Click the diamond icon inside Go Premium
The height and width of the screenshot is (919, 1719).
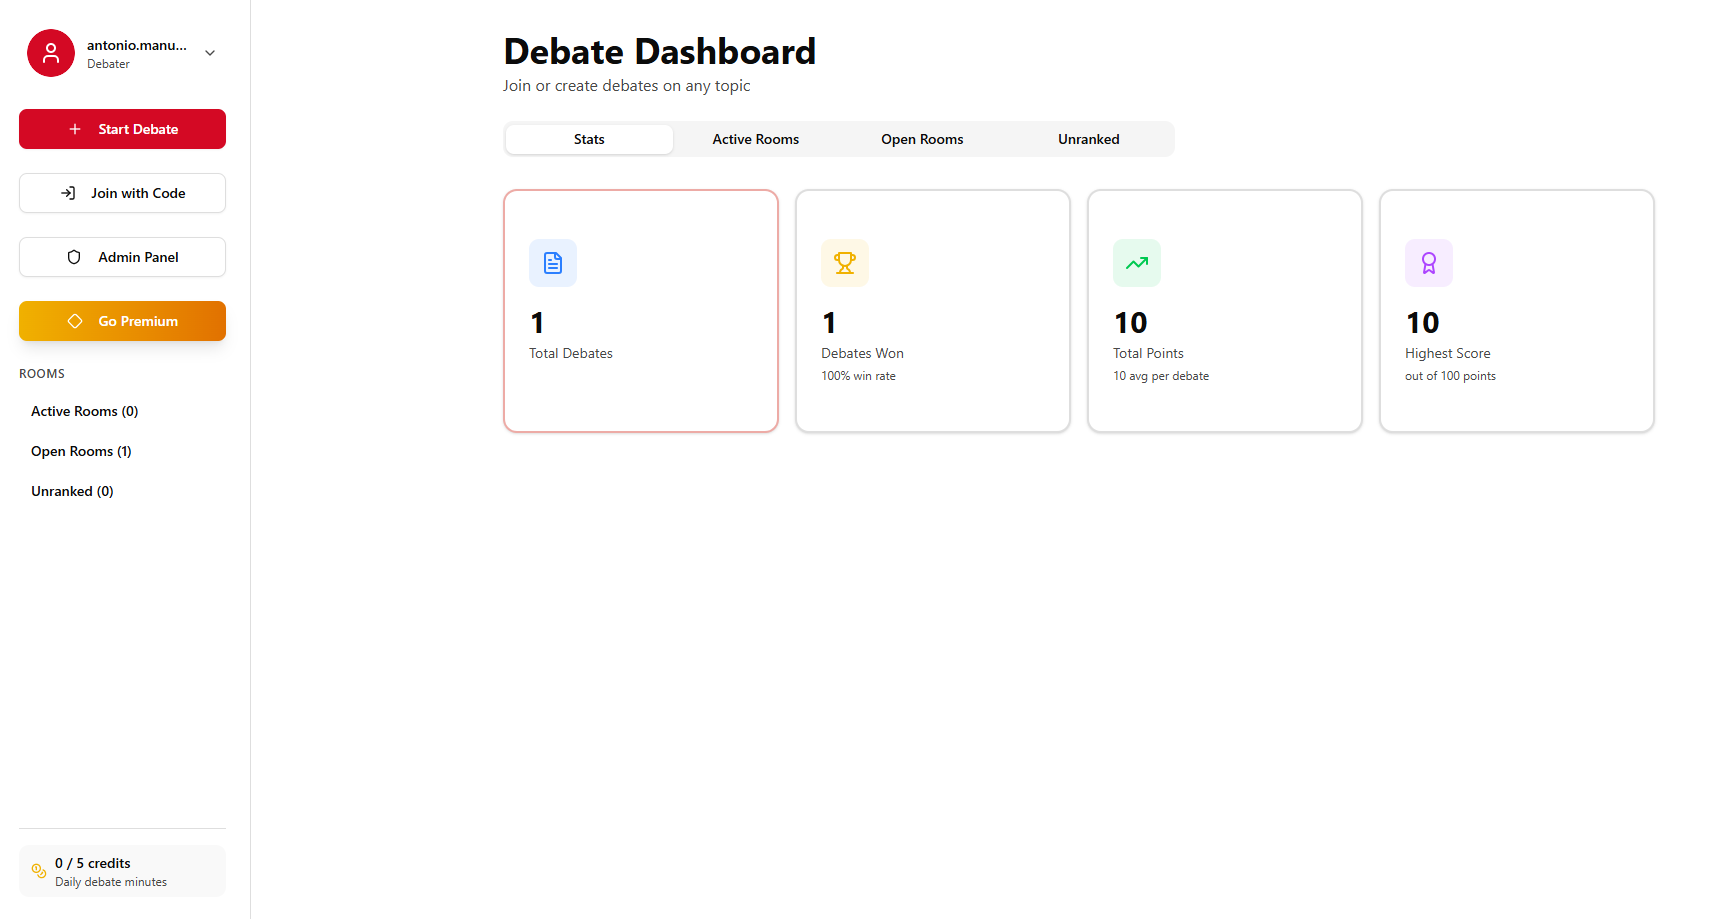(75, 320)
